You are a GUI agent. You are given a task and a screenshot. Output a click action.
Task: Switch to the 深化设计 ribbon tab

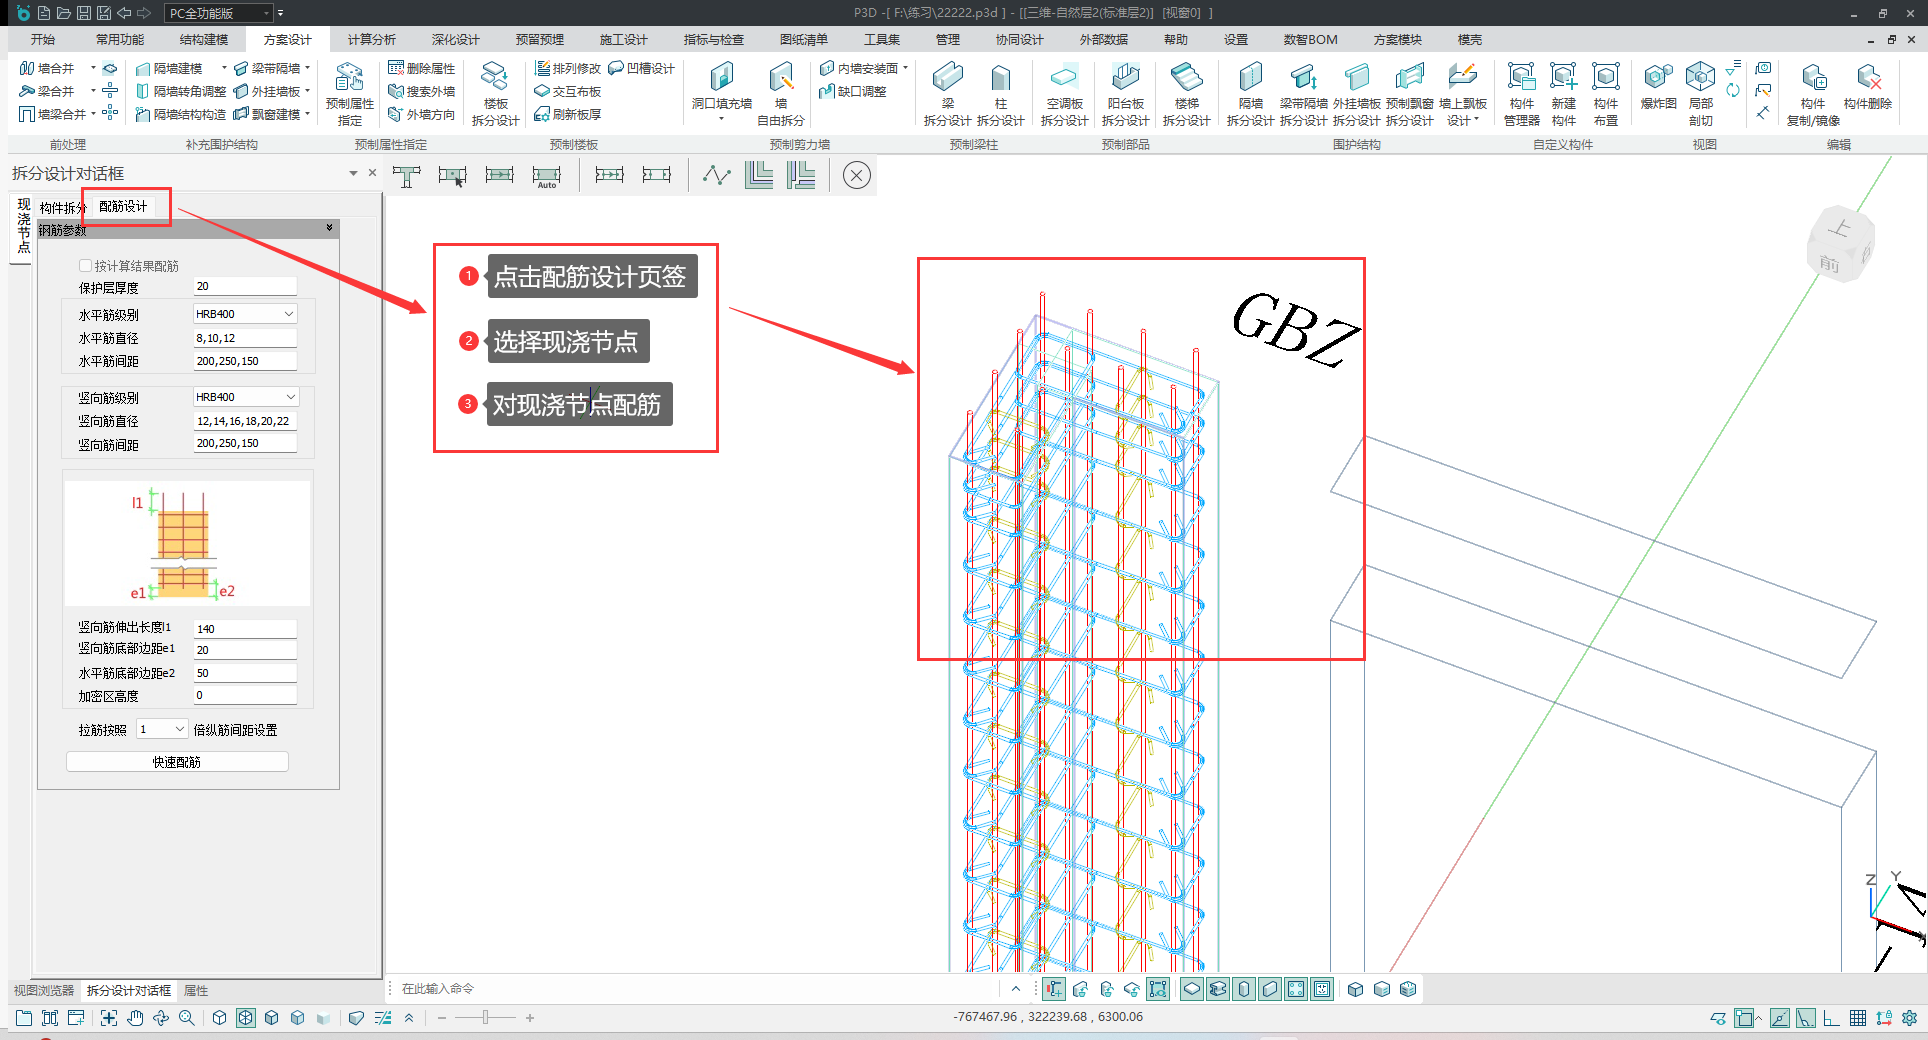click(455, 40)
